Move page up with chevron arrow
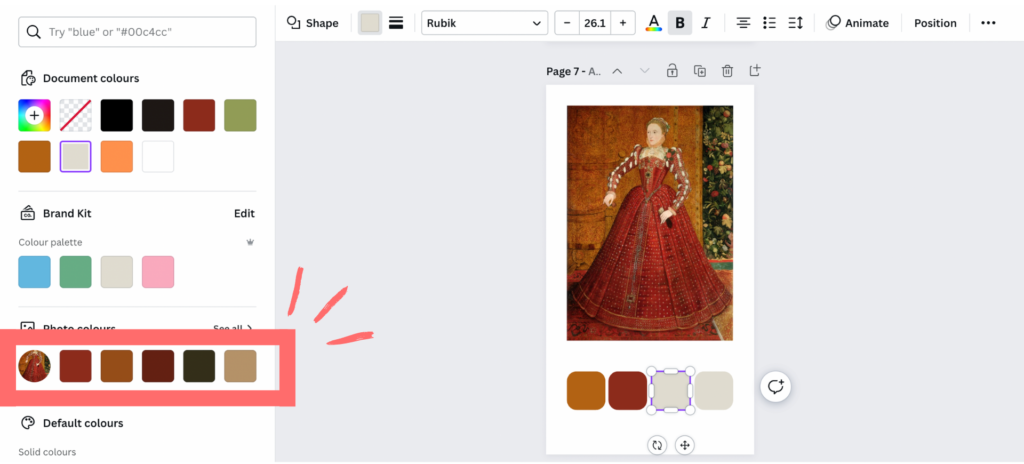The width and height of the screenshot is (1024, 464). [x=617, y=71]
